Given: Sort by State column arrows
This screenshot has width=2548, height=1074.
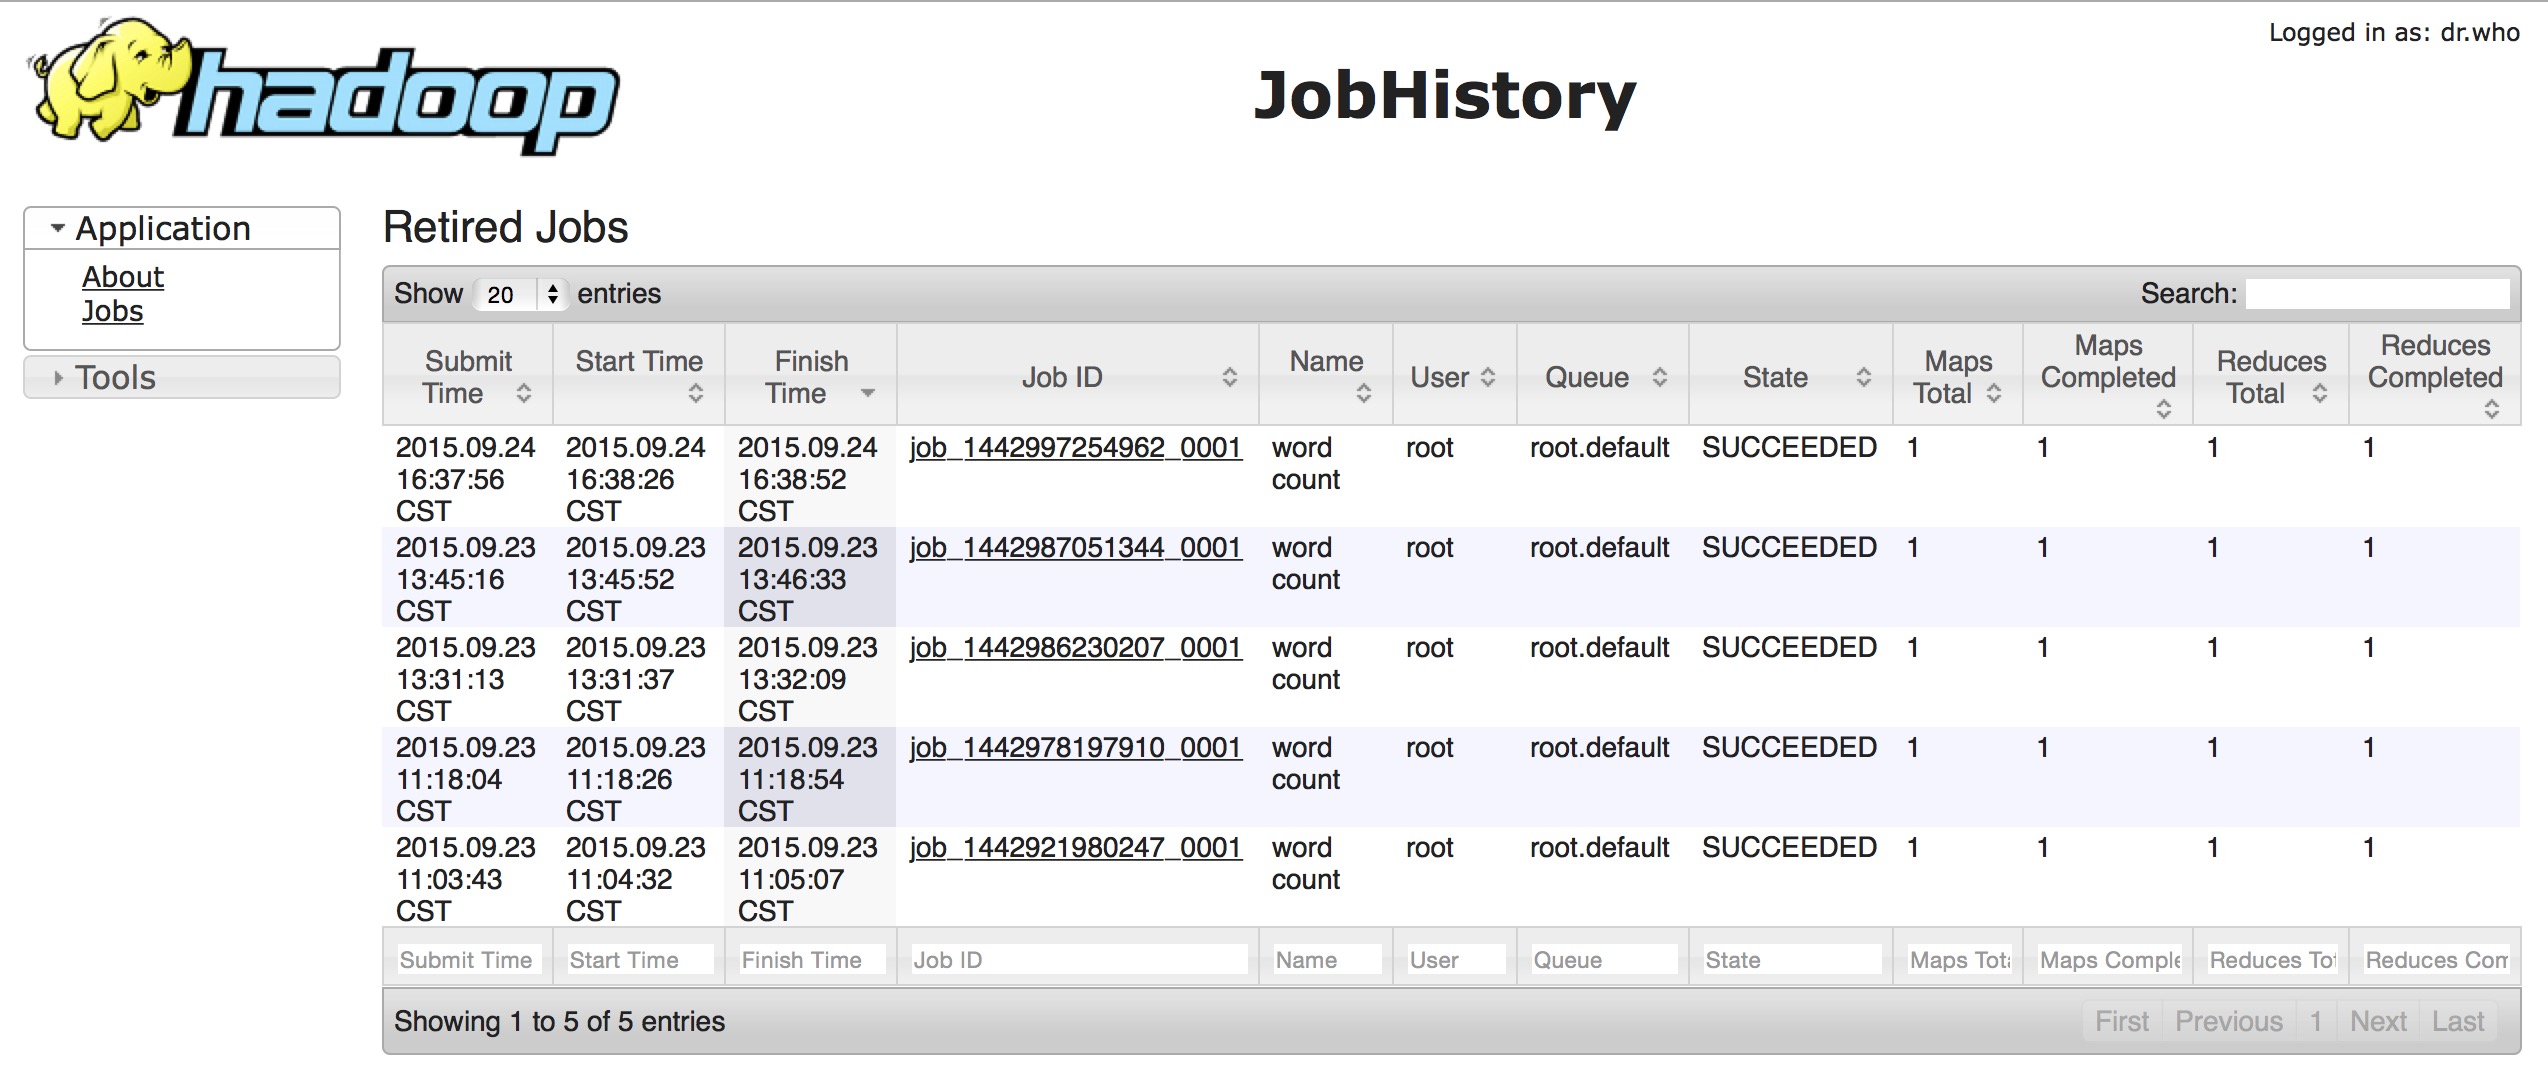Looking at the screenshot, I should click(x=1864, y=377).
